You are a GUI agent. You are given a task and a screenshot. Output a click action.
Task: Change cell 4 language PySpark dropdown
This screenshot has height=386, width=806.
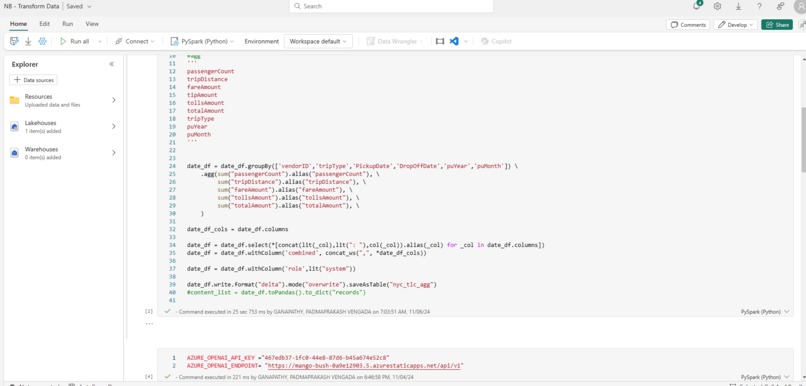(765, 377)
